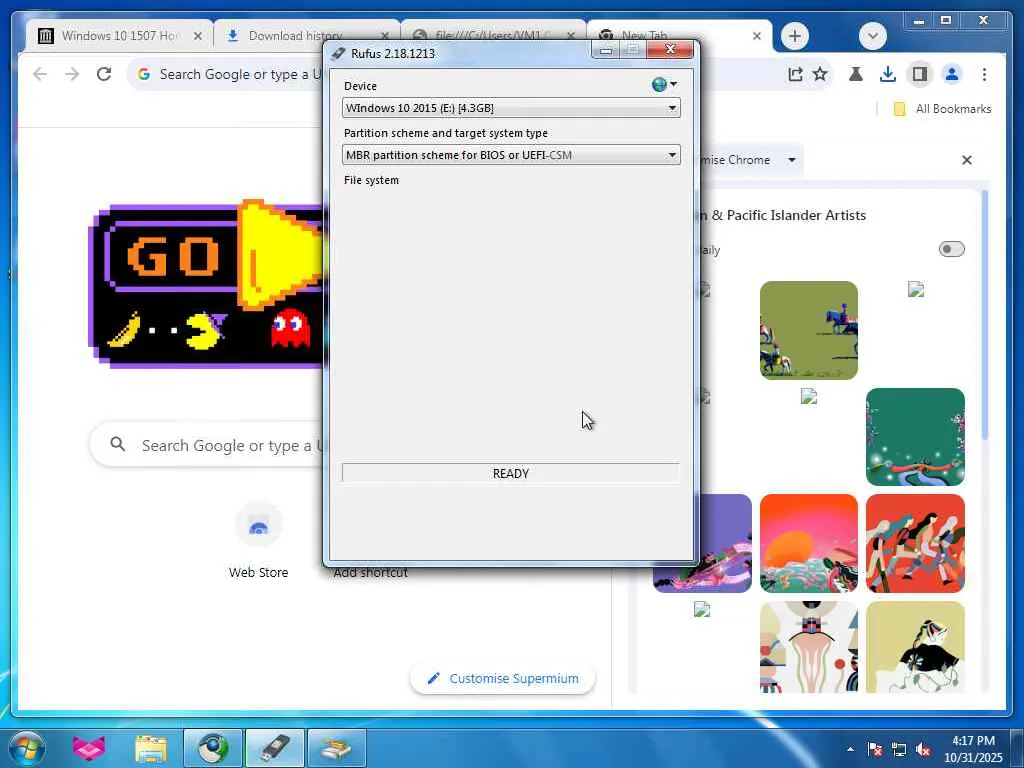
Task: Select the horse riders theme thumbnail
Action: tap(808, 330)
